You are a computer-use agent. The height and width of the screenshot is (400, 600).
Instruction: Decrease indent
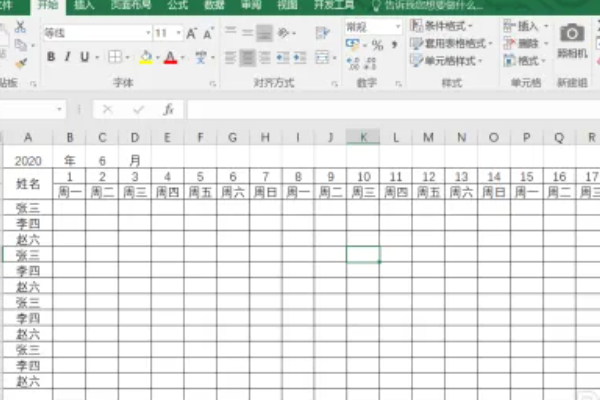coord(283,58)
